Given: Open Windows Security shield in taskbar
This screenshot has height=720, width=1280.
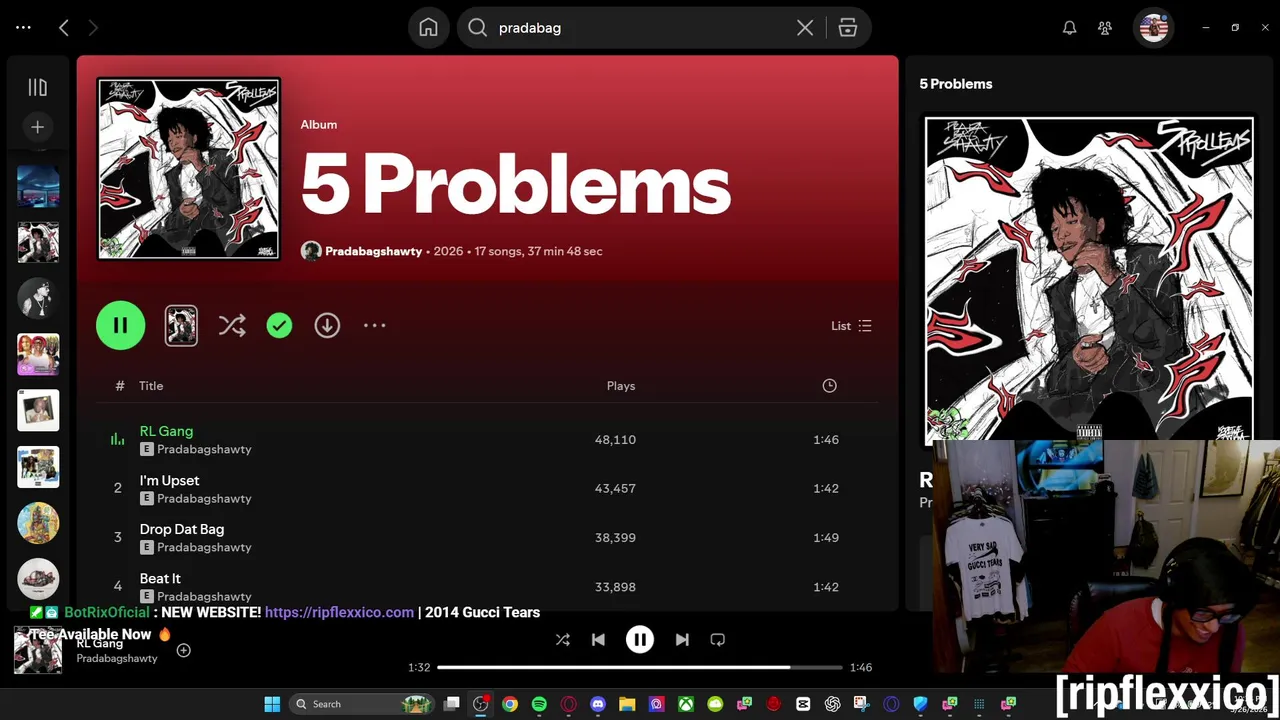Looking at the screenshot, I should pos(920,704).
